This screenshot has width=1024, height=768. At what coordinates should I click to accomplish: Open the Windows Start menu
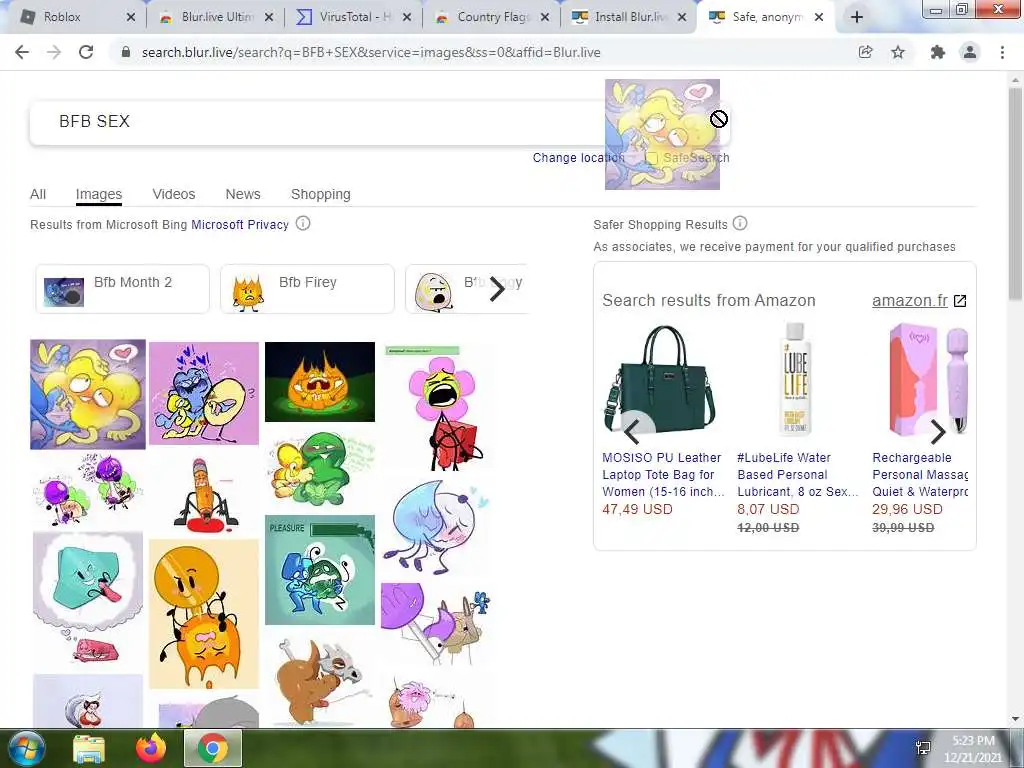[26, 748]
